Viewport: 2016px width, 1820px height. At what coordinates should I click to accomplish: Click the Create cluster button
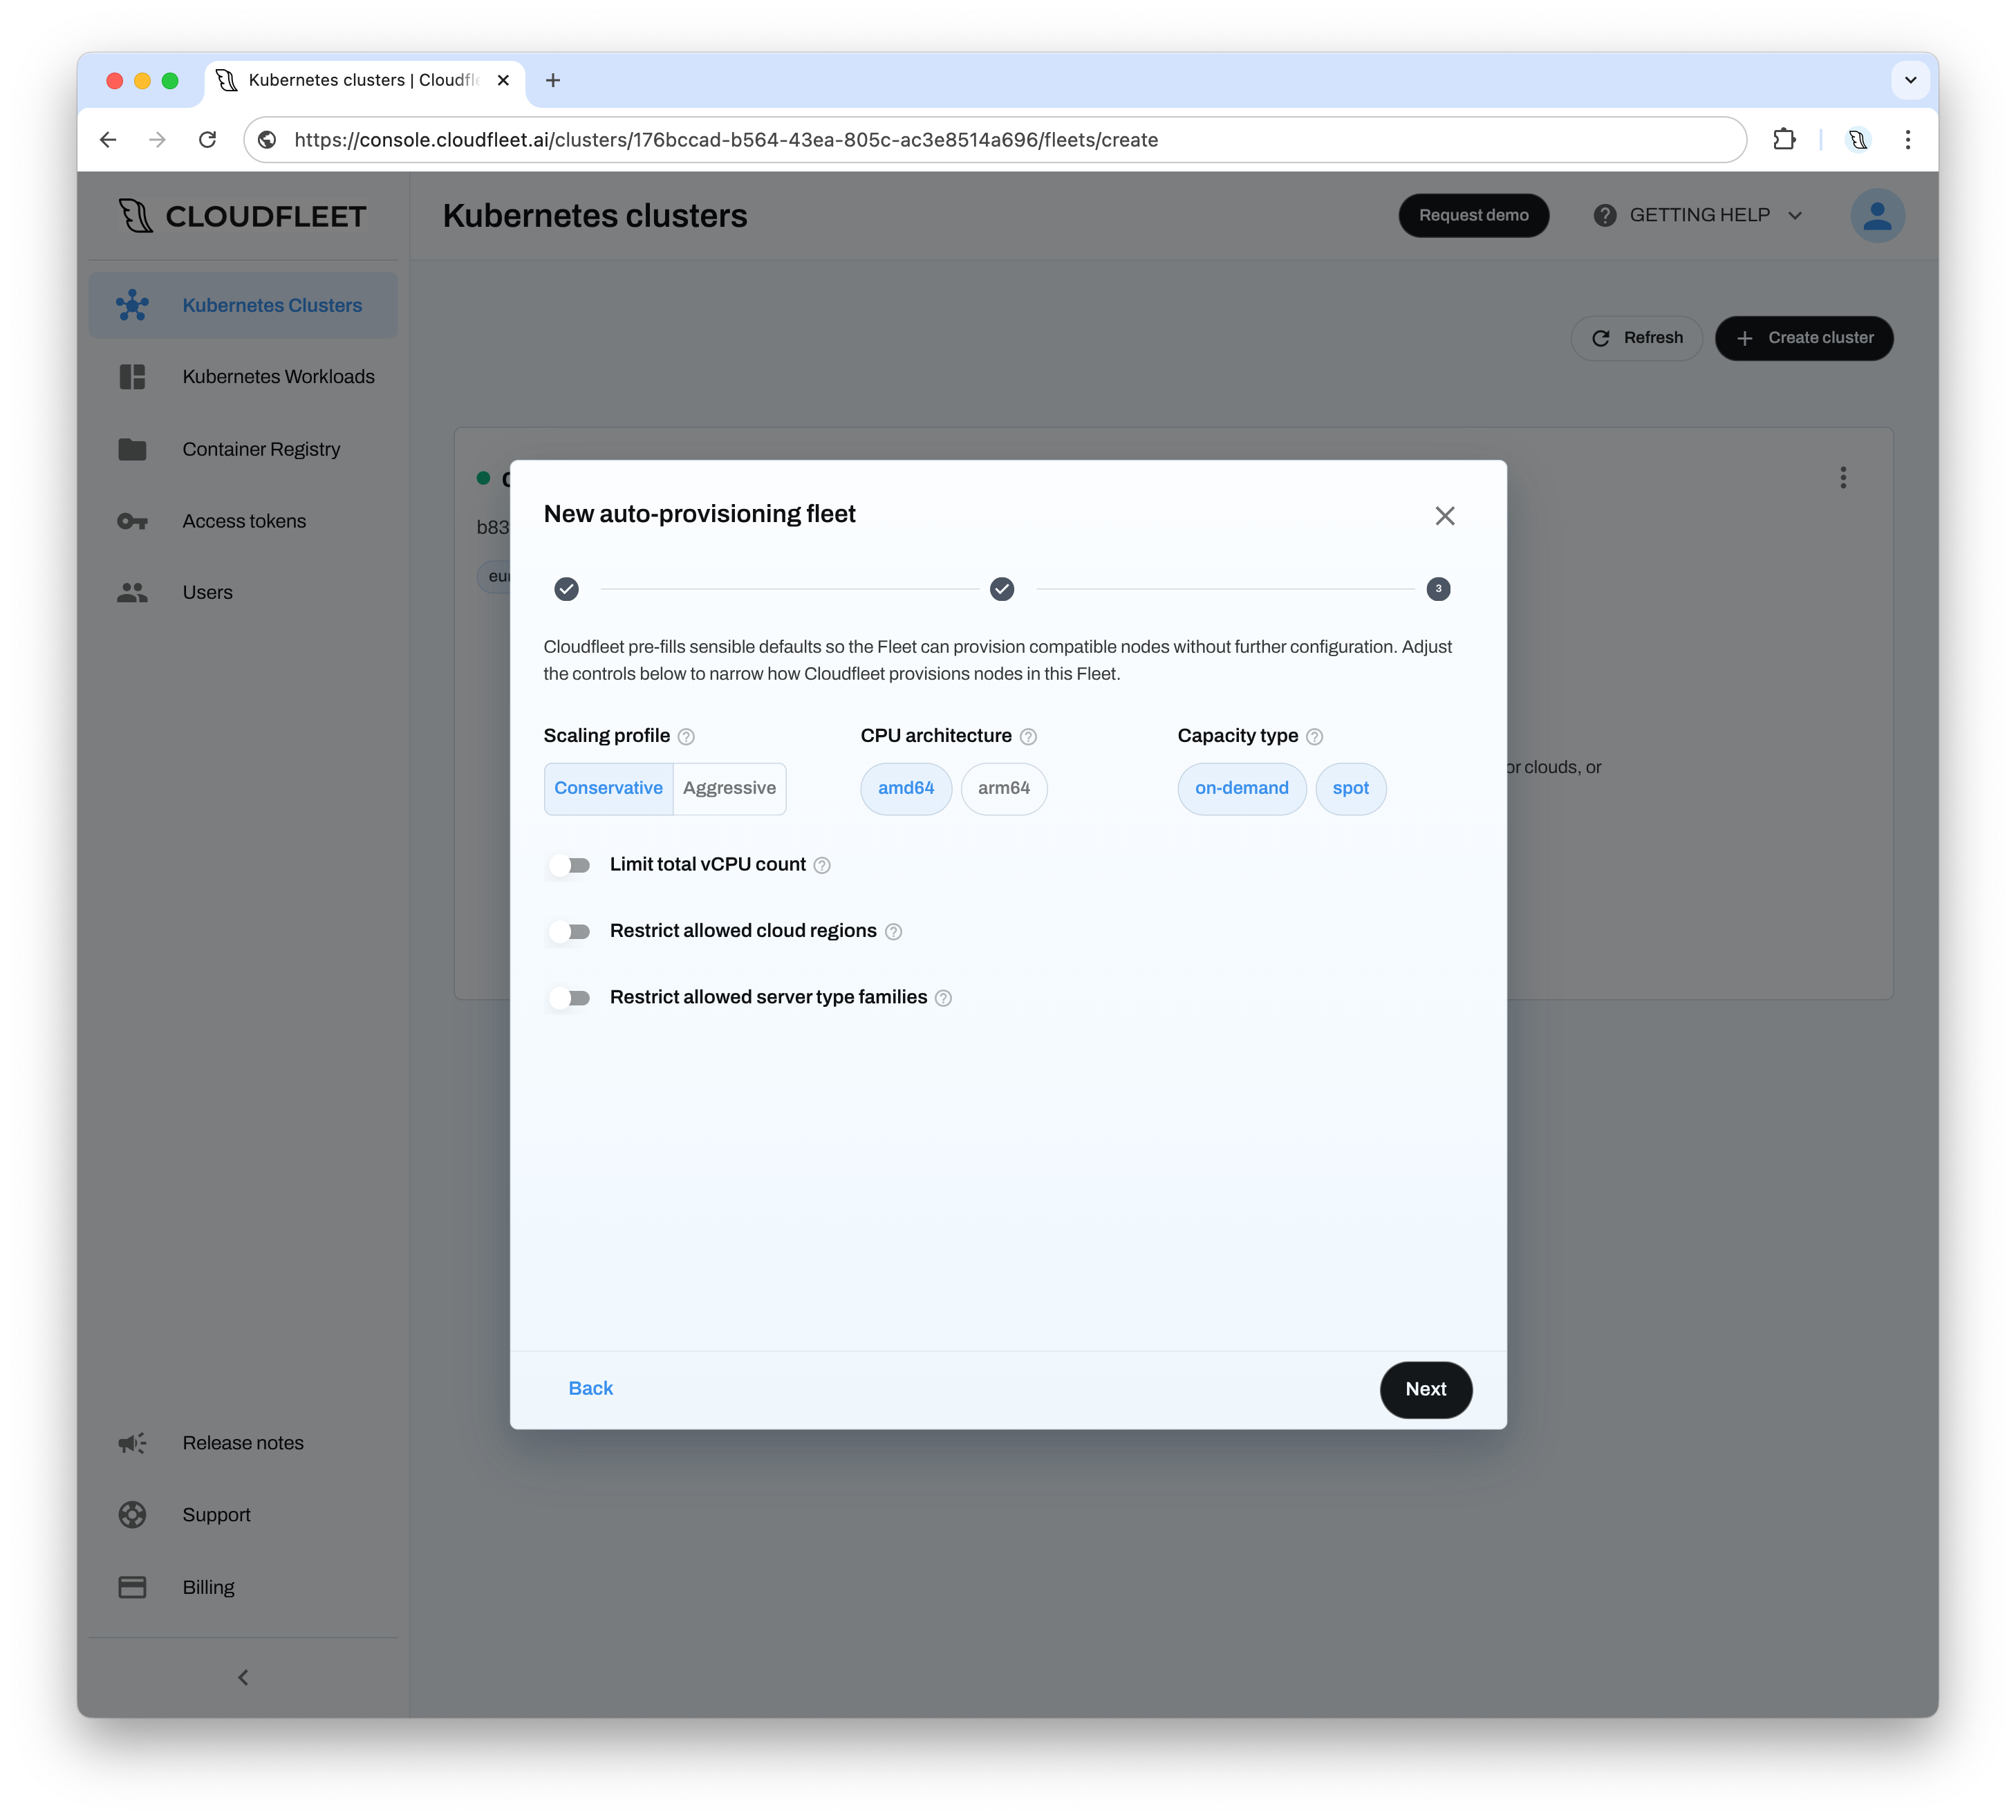[1804, 338]
